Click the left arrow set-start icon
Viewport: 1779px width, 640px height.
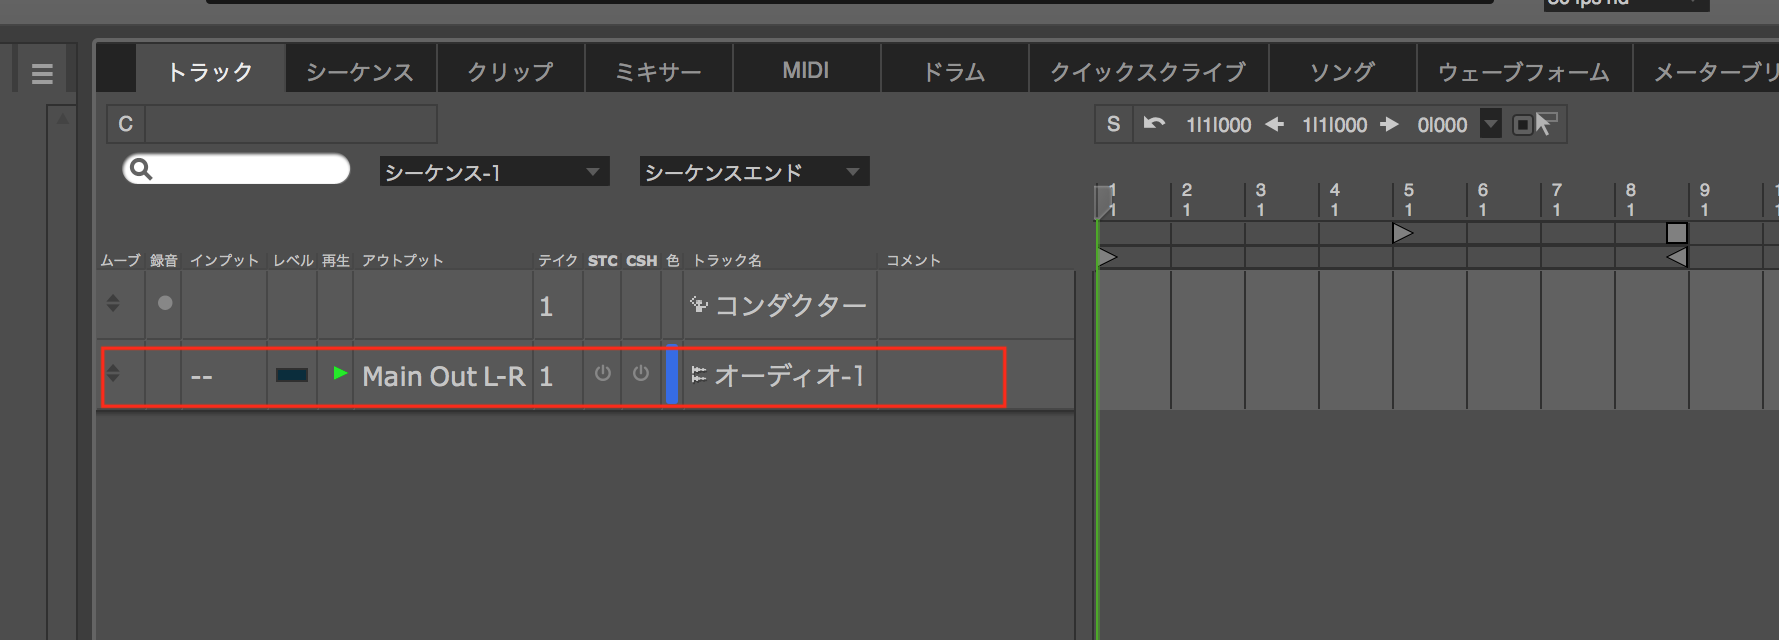[1275, 124]
